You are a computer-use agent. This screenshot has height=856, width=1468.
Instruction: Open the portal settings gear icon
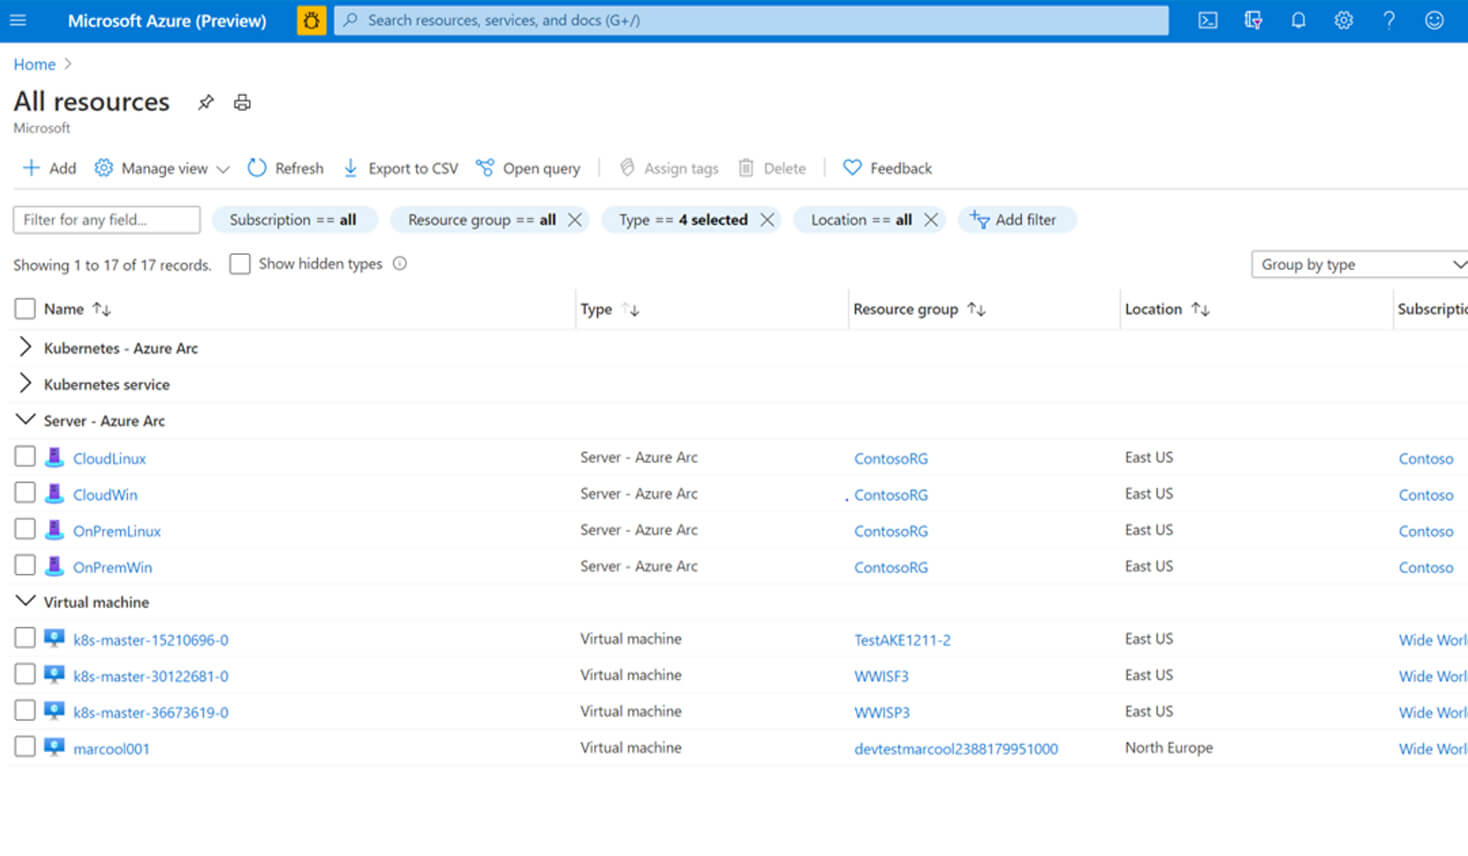tap(1343, 20)
